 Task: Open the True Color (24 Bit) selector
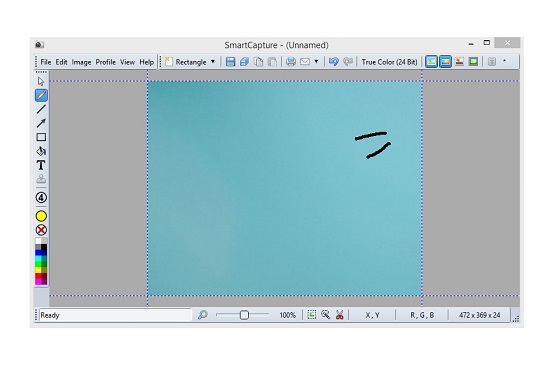coord(389,62)
